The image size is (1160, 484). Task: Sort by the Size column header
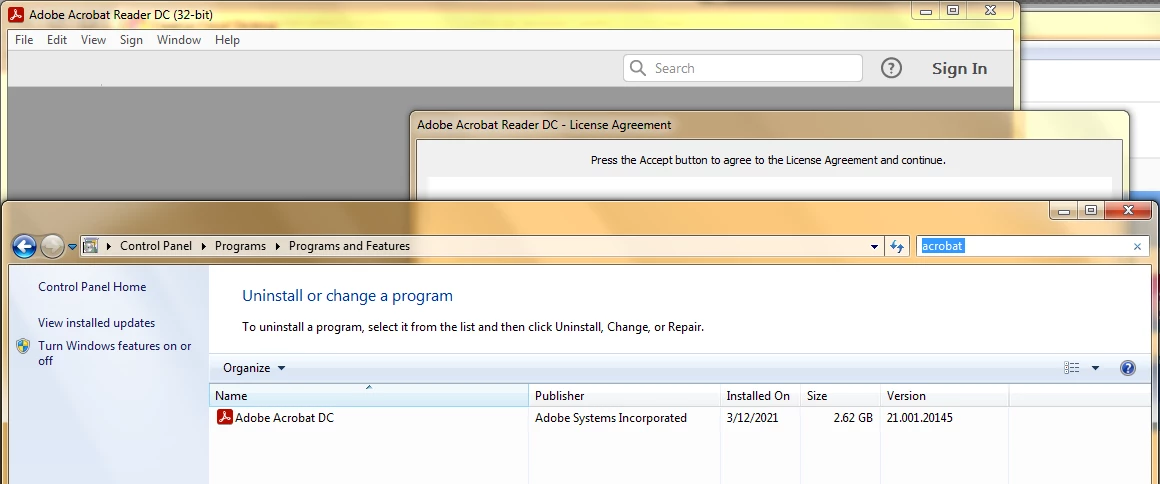840,396
